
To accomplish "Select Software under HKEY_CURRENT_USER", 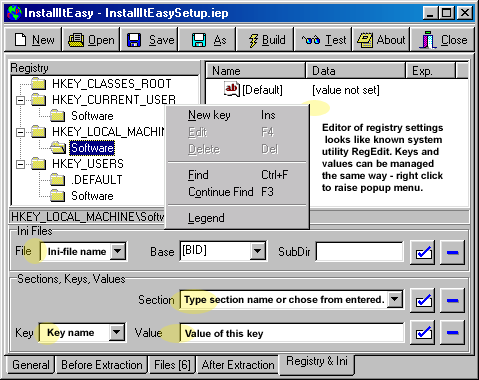I will 92,116.
